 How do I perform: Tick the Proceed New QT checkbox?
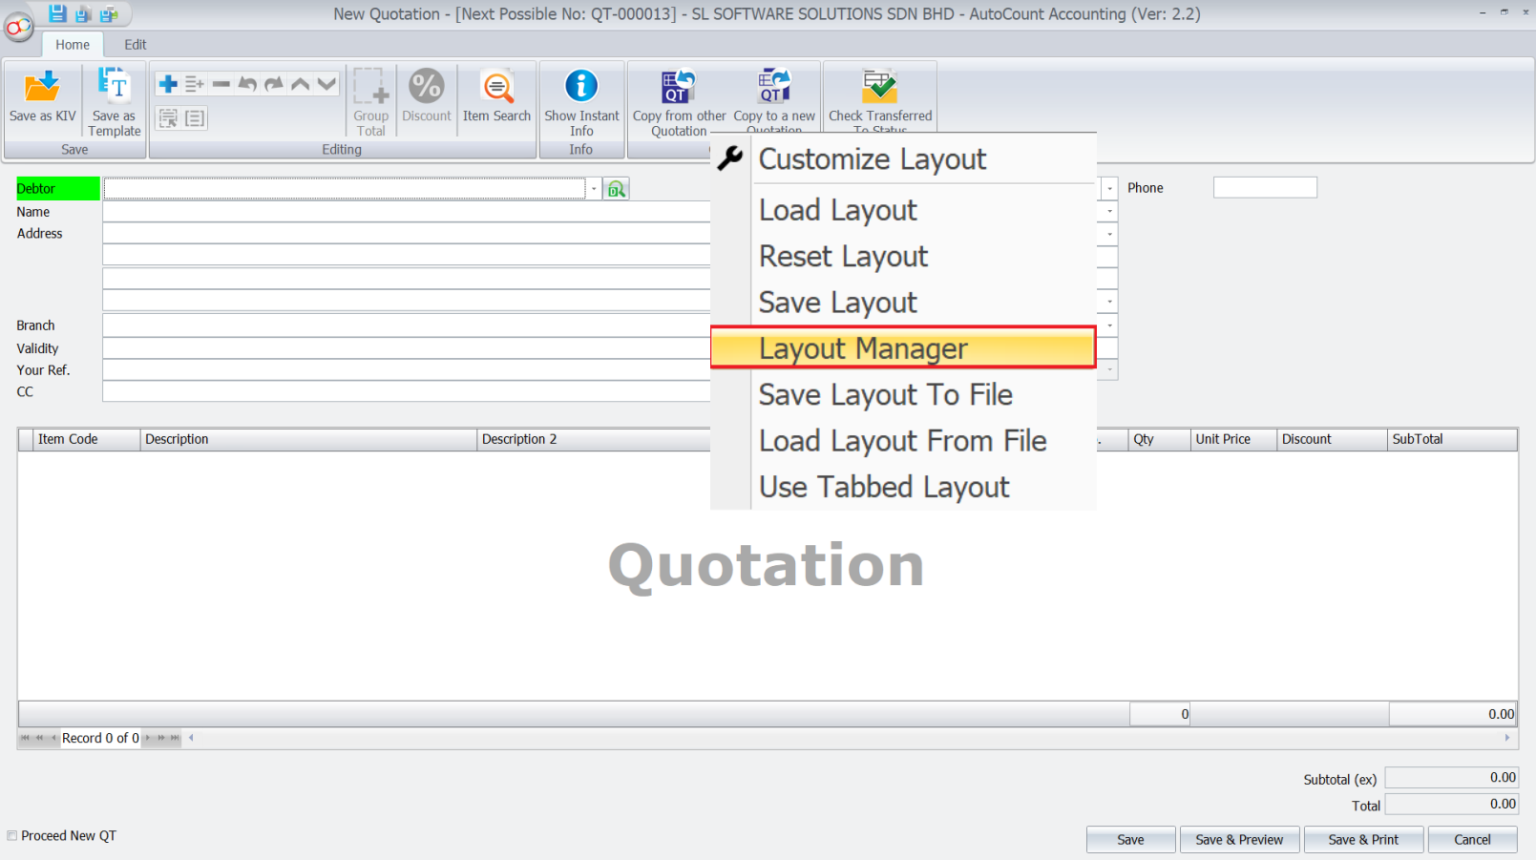12,836
